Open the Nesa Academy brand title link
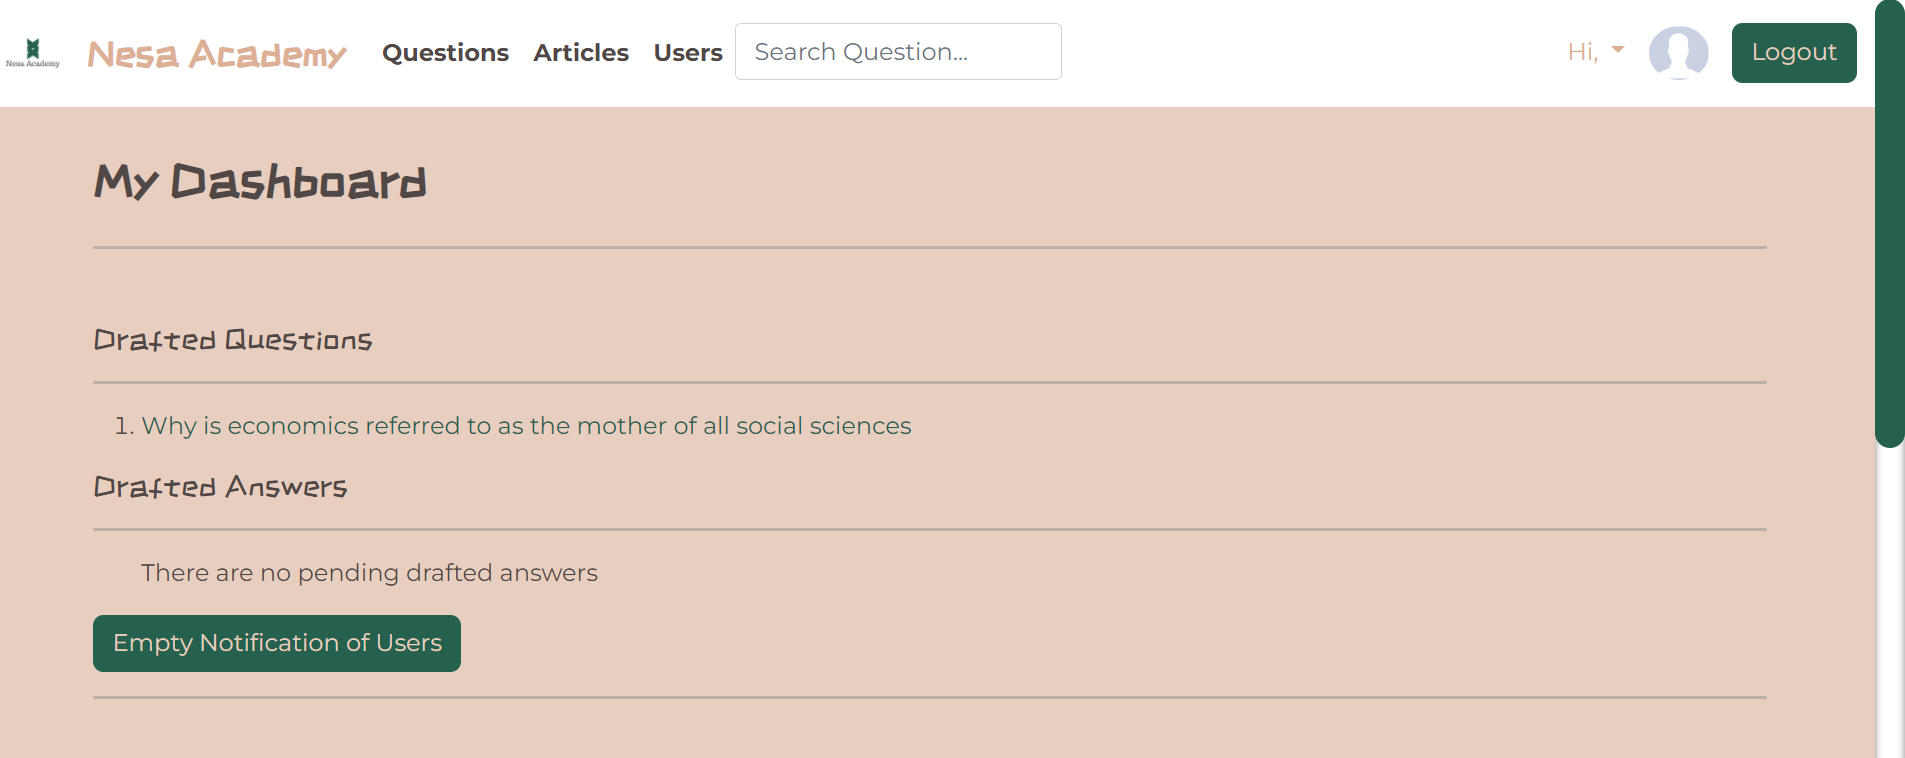The image size is (1905, 758). [x=217, y=53]
